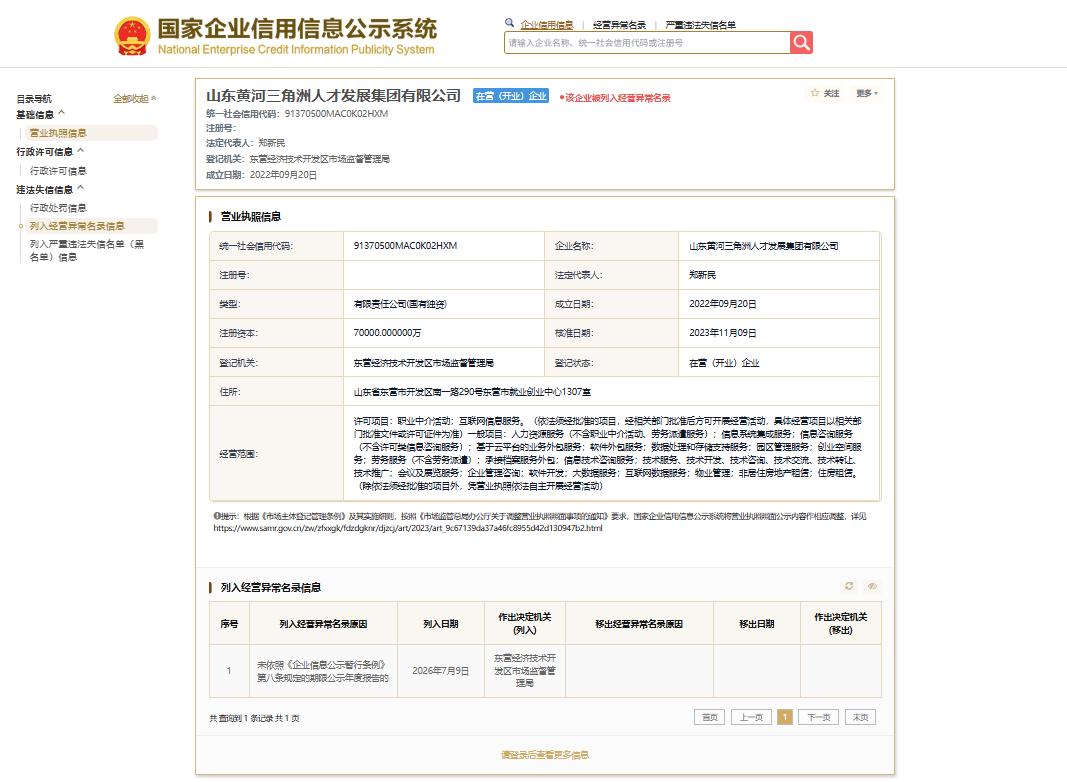Screen dimensions: 1067x782
Task: Toggle the eye icon in 列入经营异常名录信息 header
Action: (x=872, y=586)
